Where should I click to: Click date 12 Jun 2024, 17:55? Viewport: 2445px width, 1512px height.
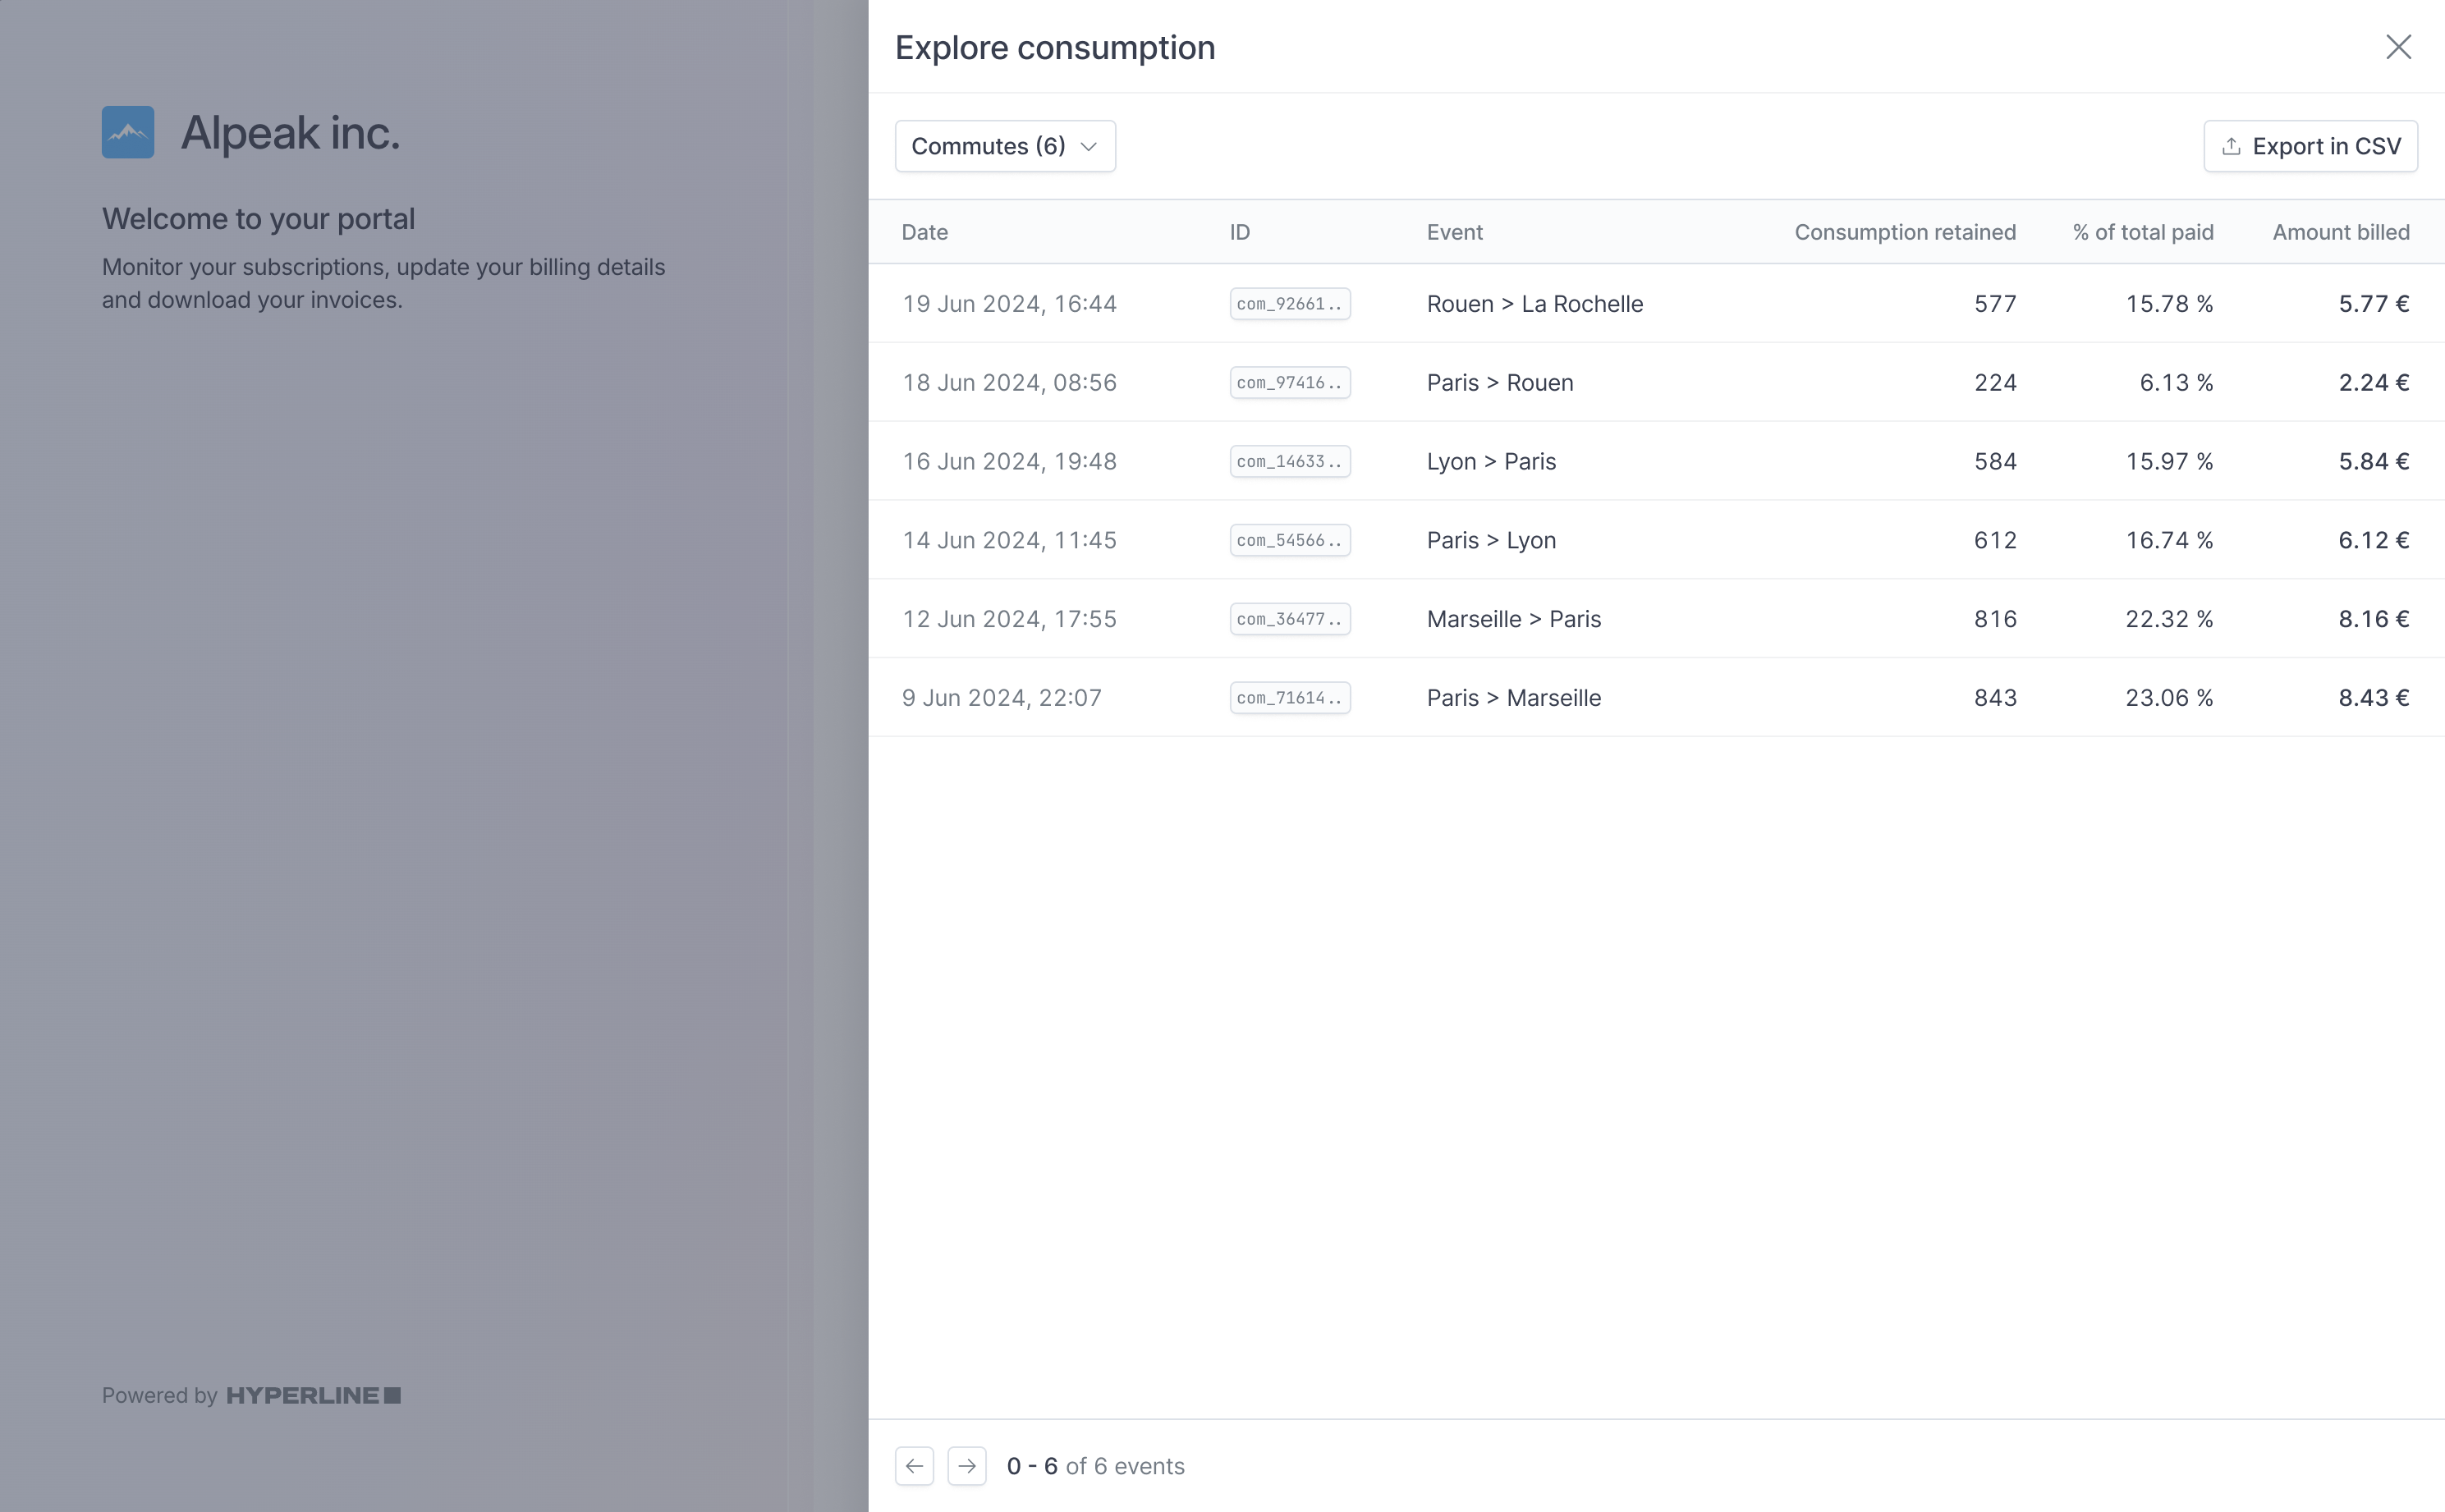(x=1008, y=619)
